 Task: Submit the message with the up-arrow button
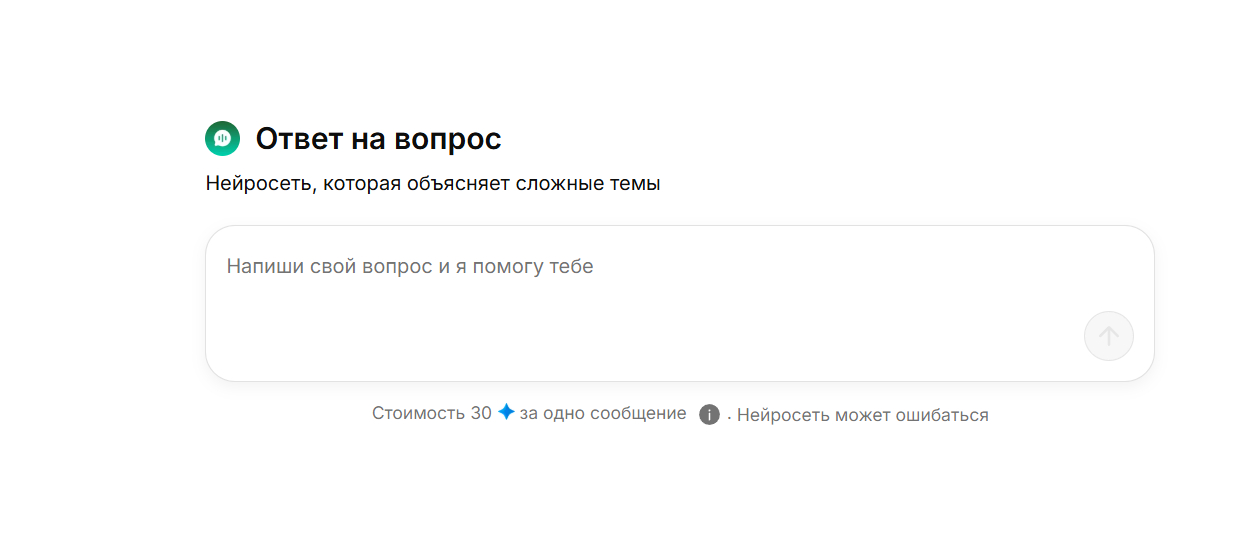1108,336
